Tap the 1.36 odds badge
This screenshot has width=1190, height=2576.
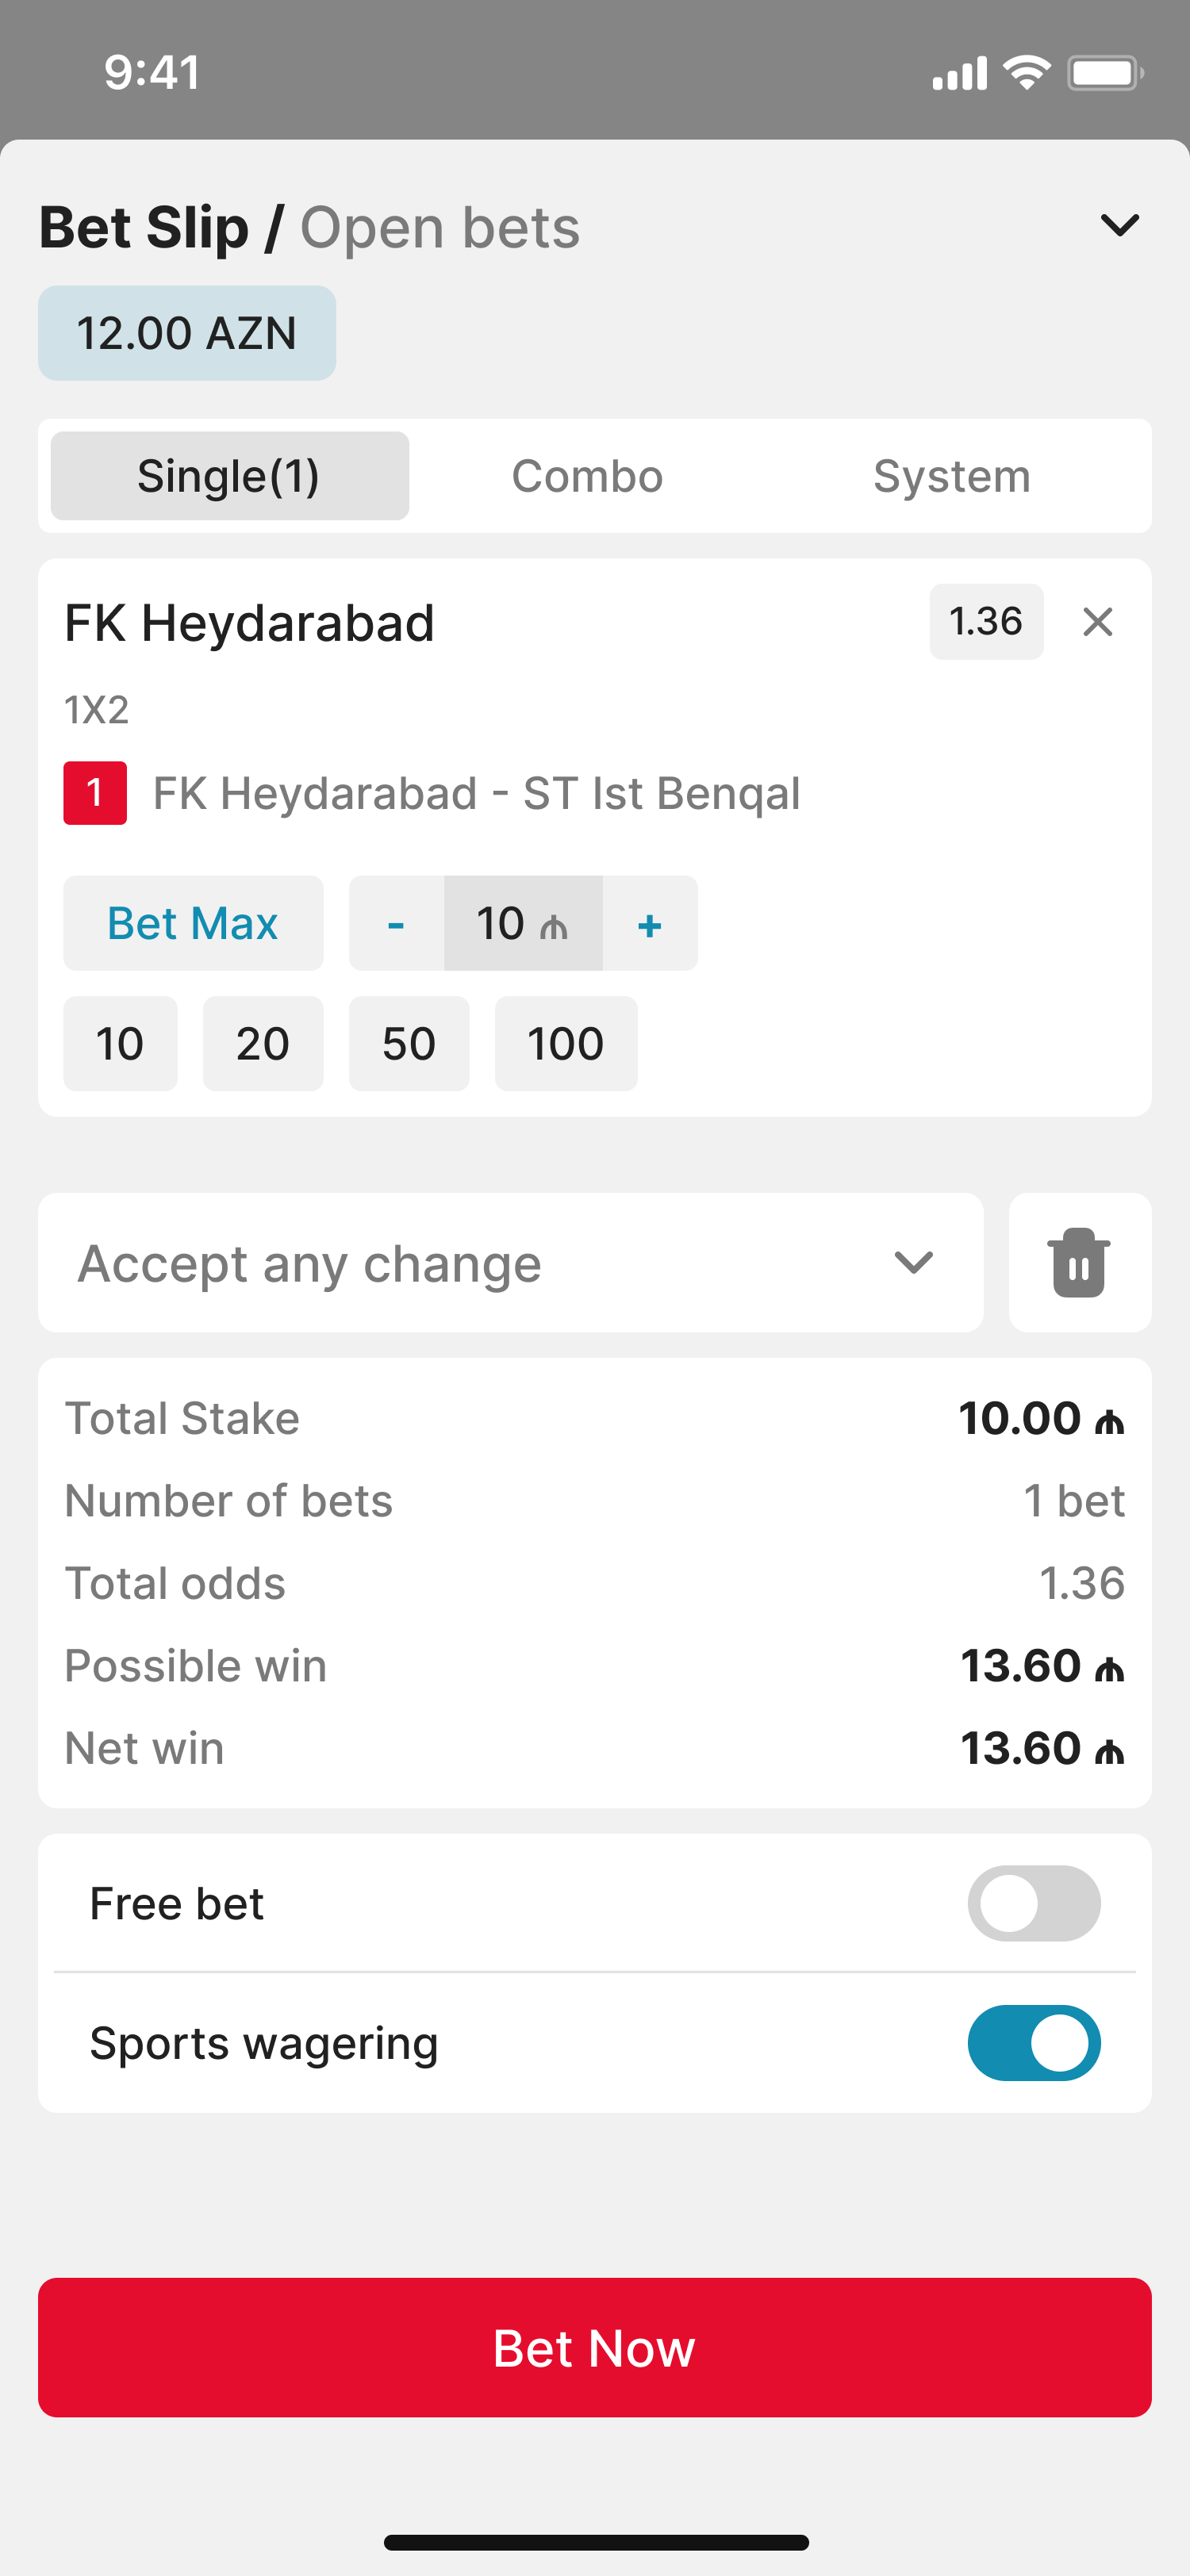pos(986,622)
